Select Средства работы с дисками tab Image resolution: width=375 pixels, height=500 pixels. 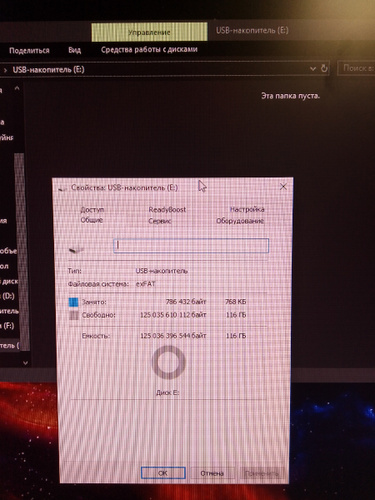(x=149, y=50)
